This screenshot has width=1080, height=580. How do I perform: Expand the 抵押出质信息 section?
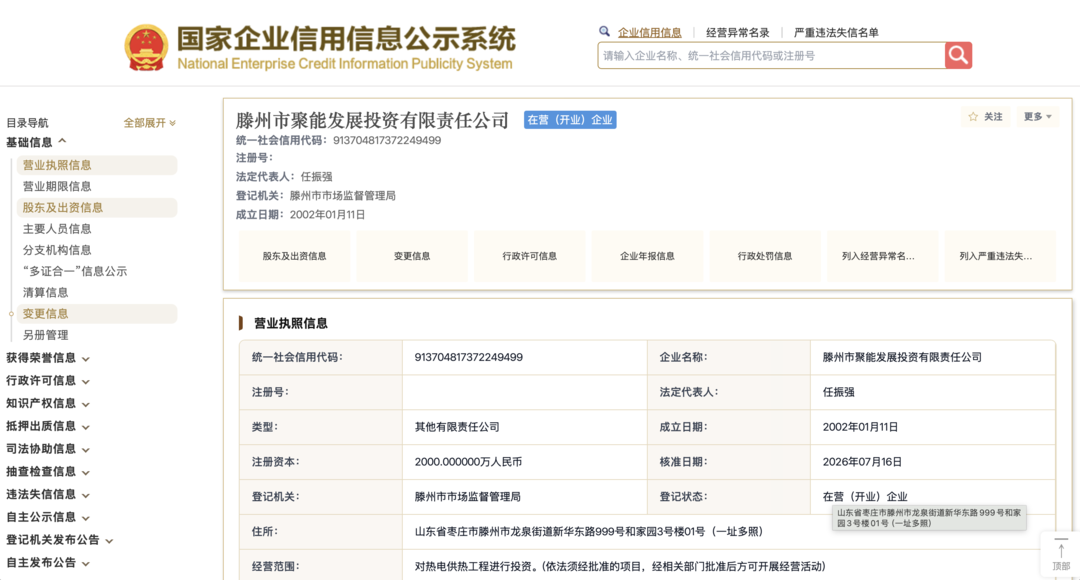pyautogui.click(x=48, y=426)
